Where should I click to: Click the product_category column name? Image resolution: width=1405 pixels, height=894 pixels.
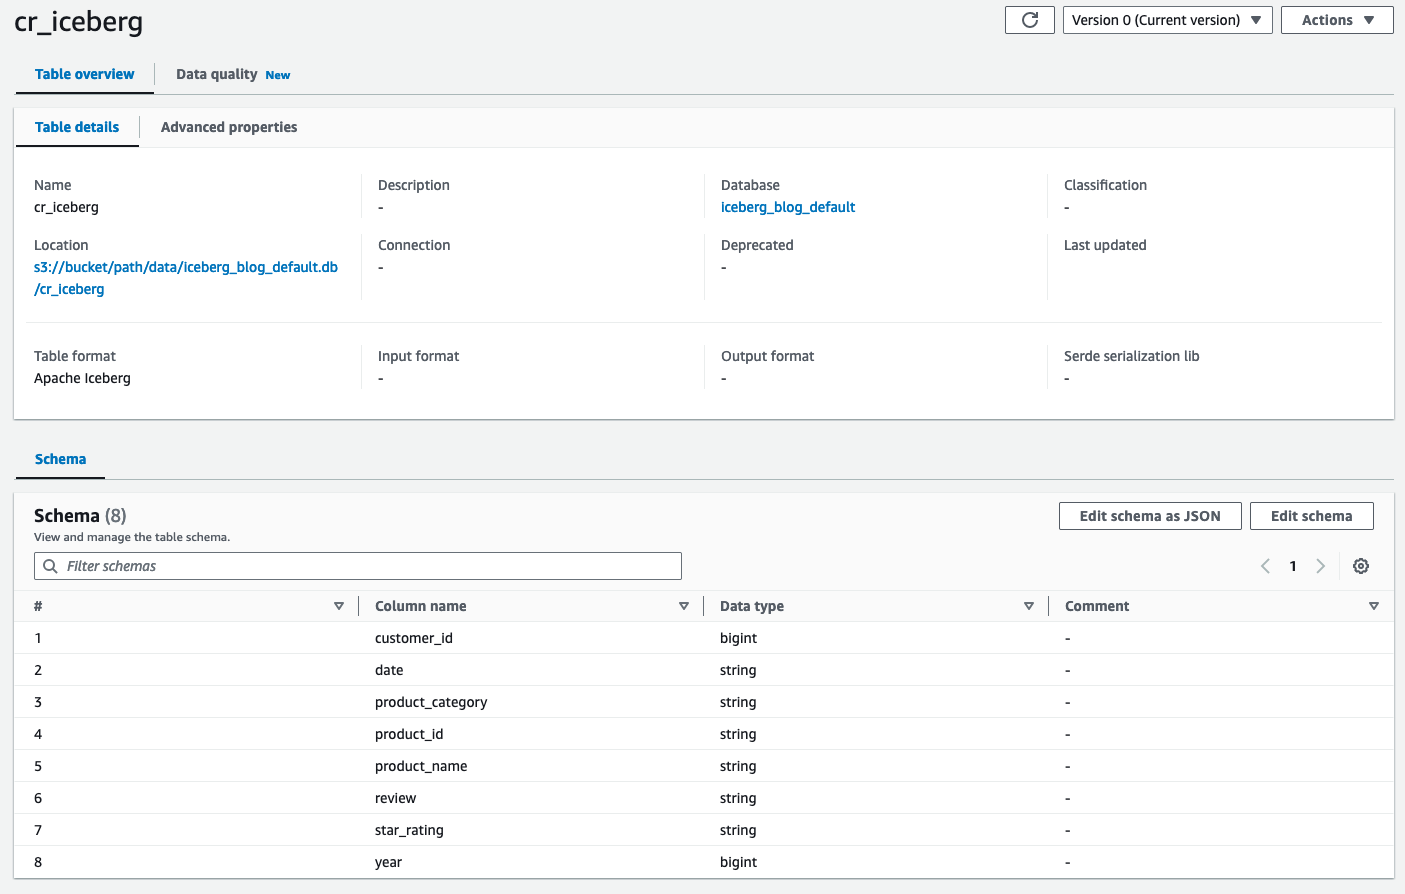tap(431, 702)
